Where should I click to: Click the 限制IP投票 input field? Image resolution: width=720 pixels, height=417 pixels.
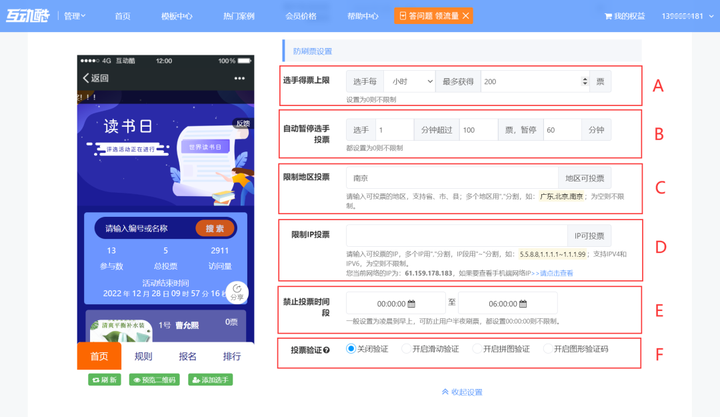pyautogui.click(x=456, y=236)
